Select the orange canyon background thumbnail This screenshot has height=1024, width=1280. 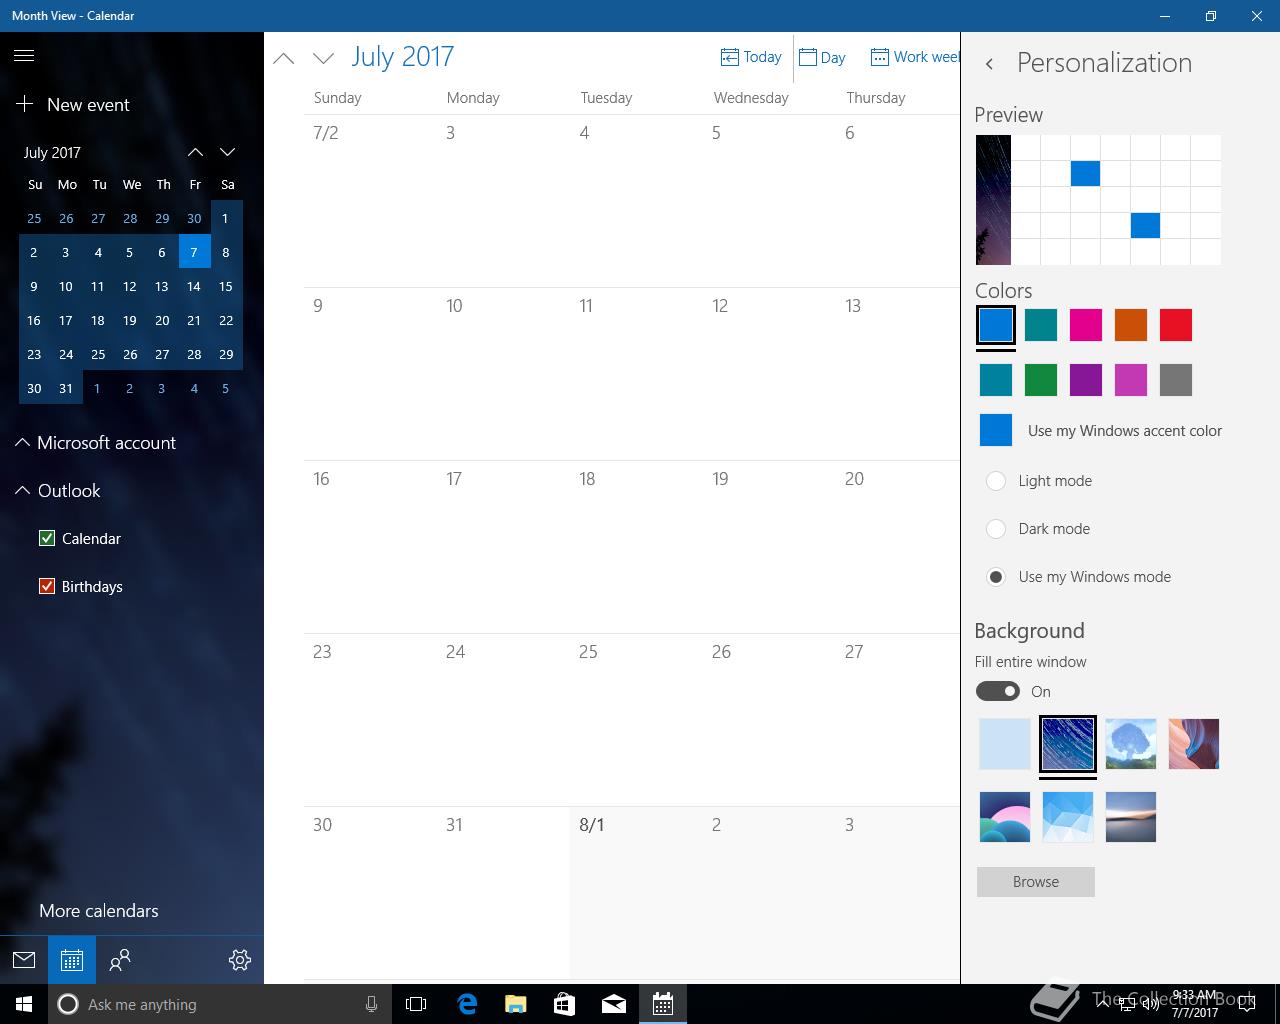click(x=1194, y=744)
